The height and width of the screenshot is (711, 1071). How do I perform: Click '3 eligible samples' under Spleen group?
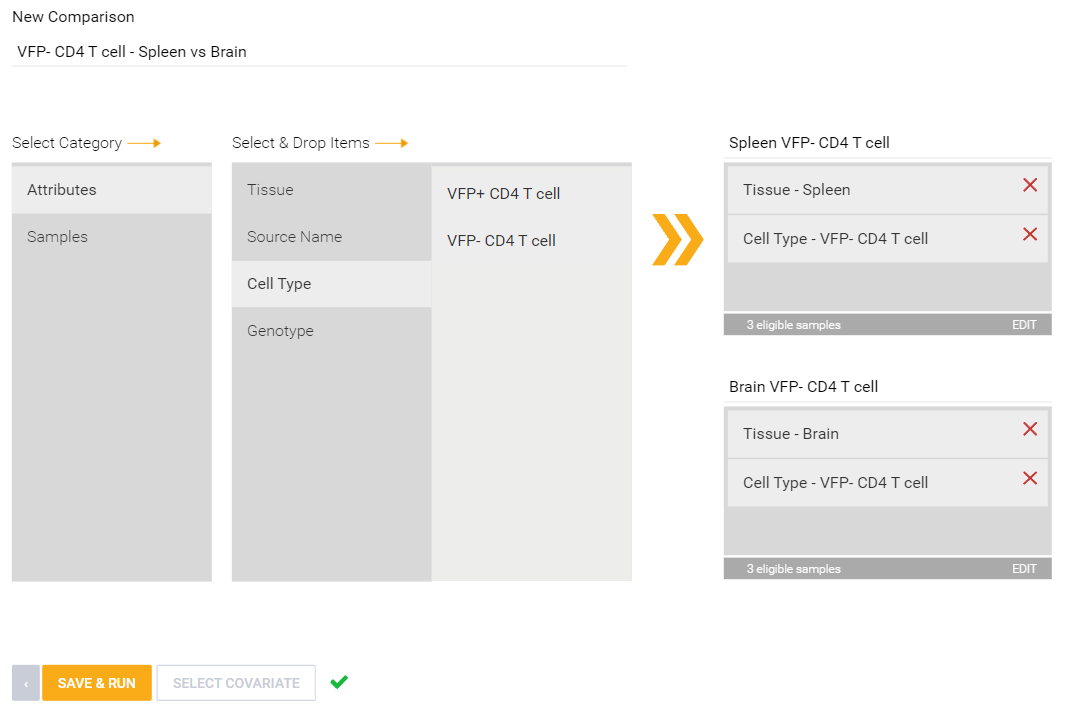tap(793, 325)
